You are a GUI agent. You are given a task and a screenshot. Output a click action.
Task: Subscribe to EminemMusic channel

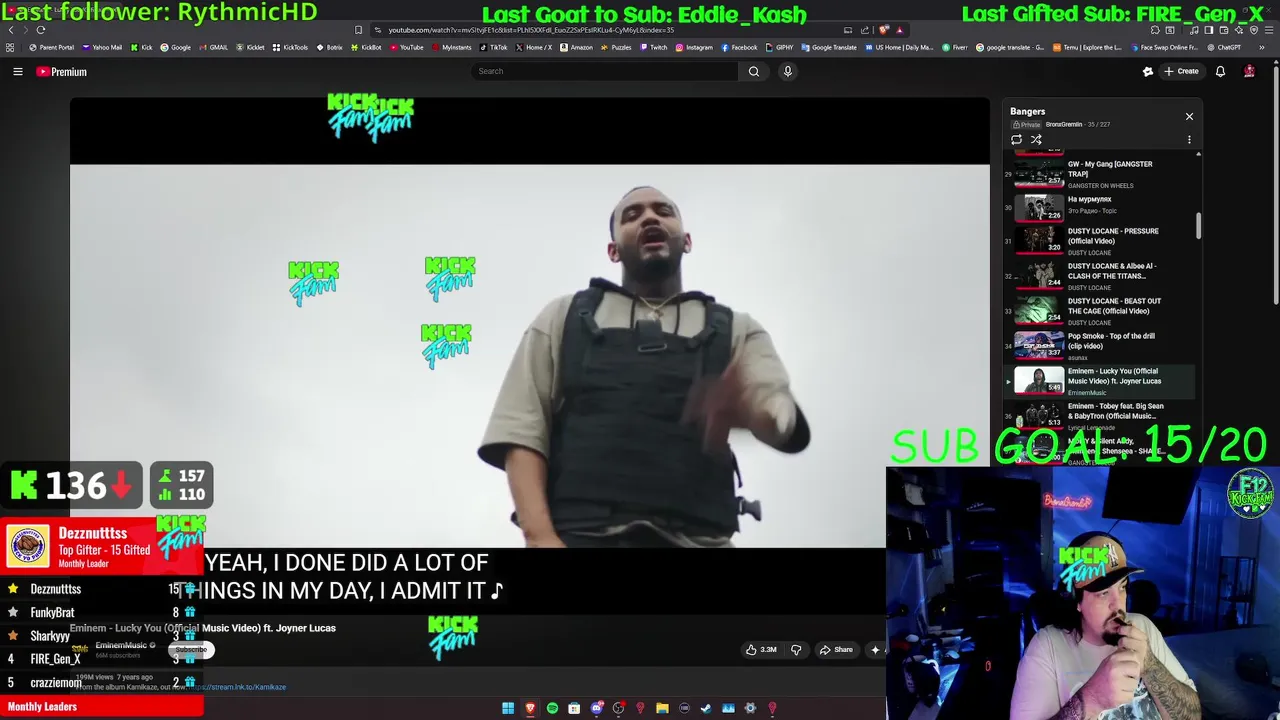(191, 650)
